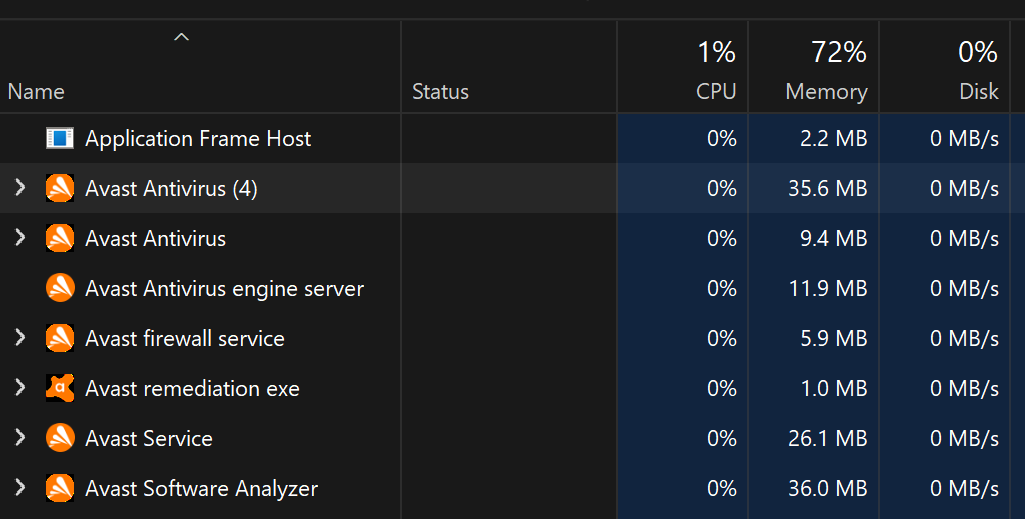The height and width of the screenshot is (519, 1025).
Task: Click the 36.0 MB memory value
Action: [828, 489]
